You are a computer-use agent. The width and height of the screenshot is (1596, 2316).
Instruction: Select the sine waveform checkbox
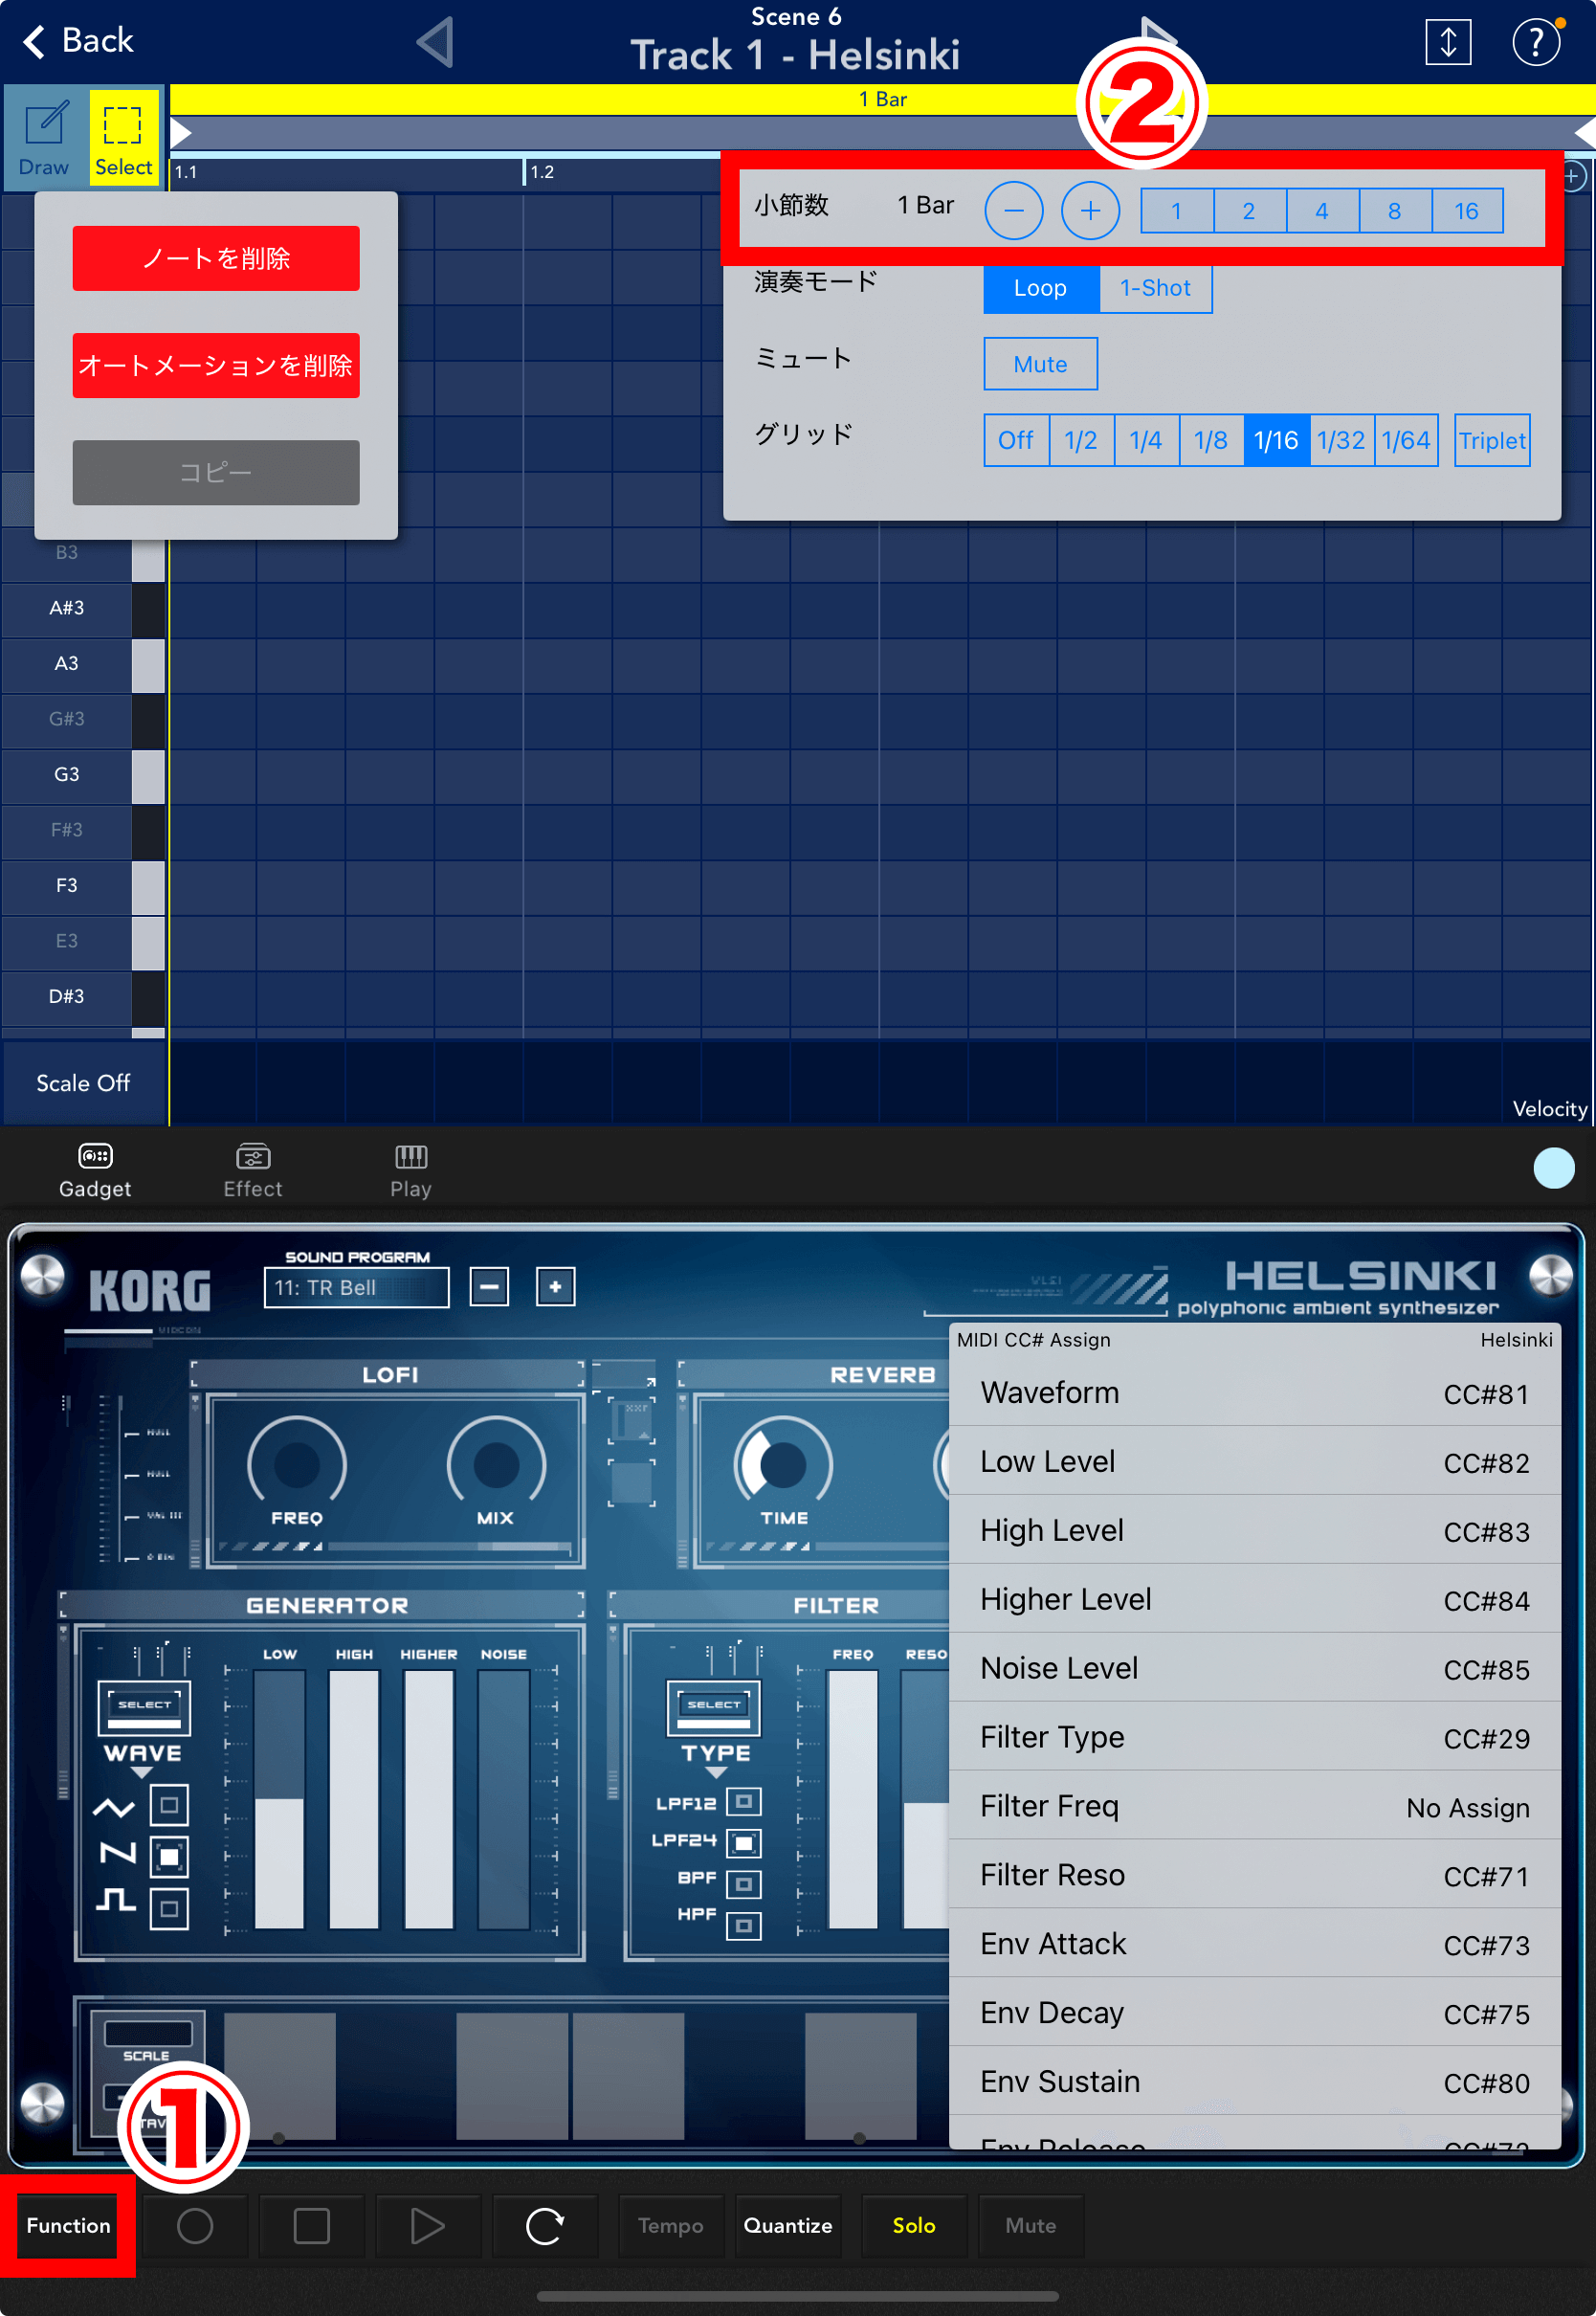169,1805
